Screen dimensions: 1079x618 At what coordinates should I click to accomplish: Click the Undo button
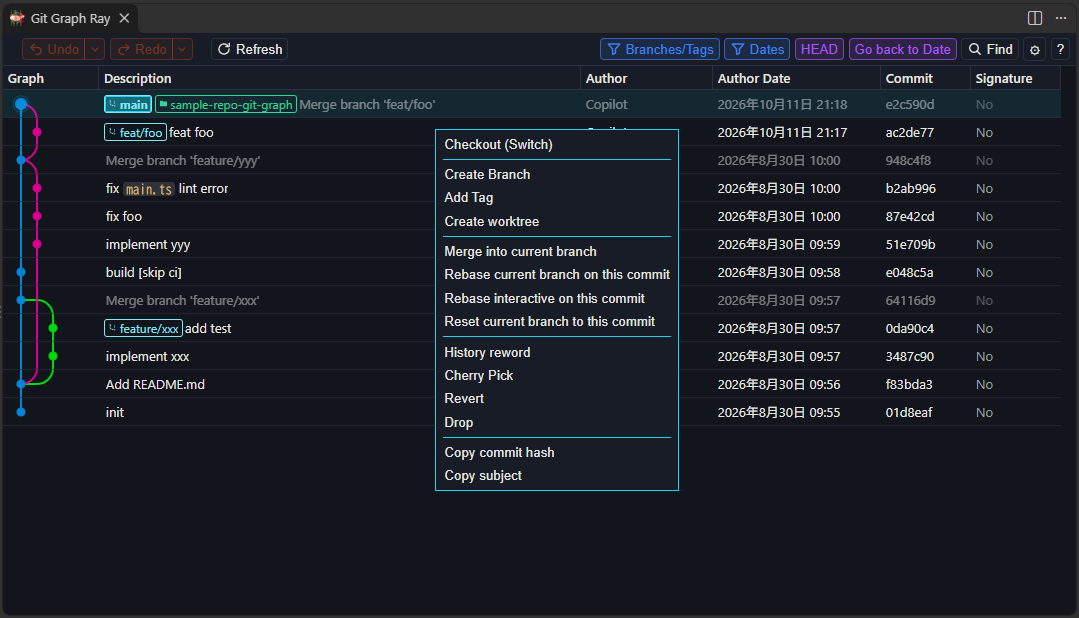click(x=54, y=50)
